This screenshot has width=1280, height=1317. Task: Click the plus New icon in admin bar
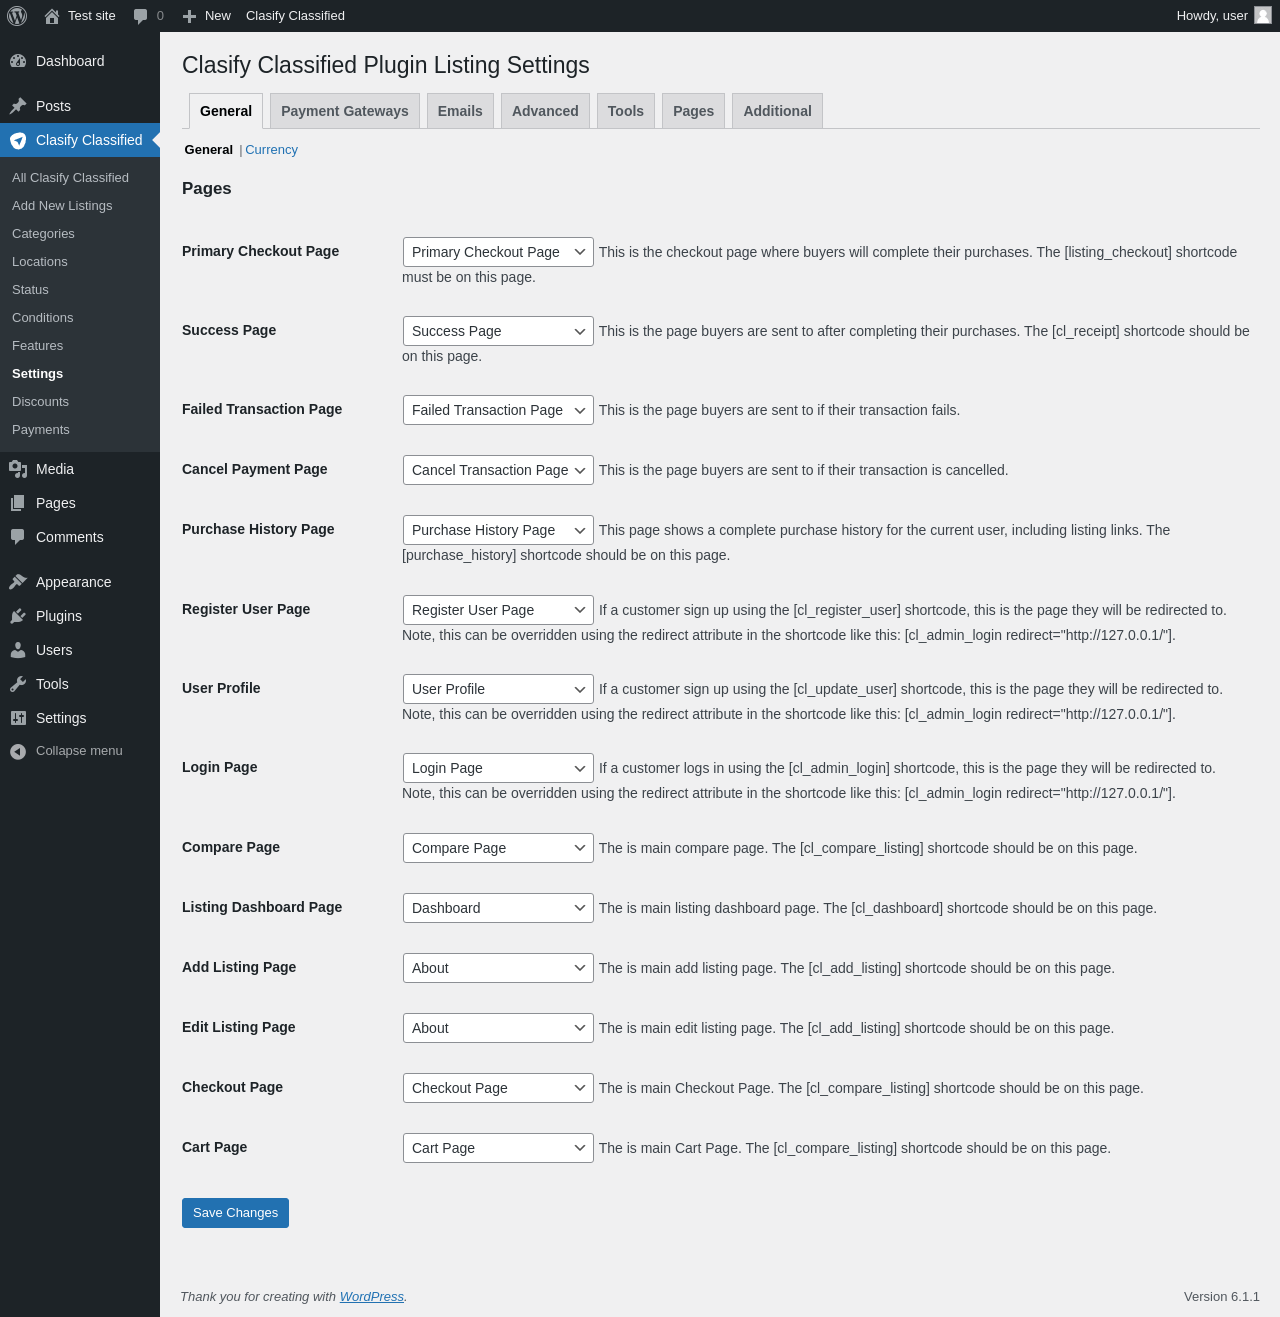point(189,16)
